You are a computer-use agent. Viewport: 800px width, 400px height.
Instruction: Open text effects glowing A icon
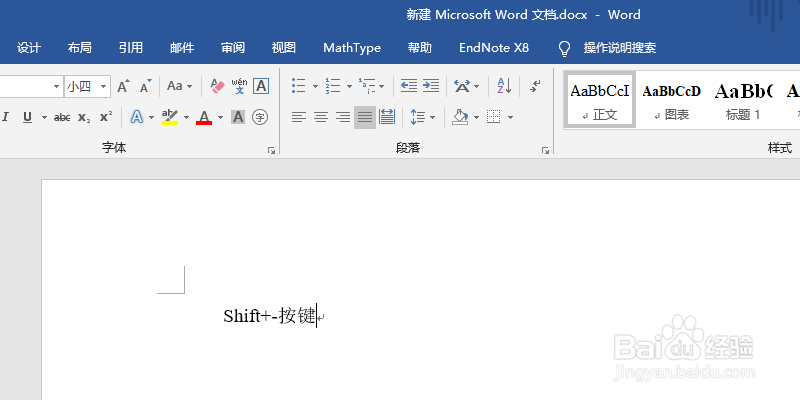tap(137, 117)
